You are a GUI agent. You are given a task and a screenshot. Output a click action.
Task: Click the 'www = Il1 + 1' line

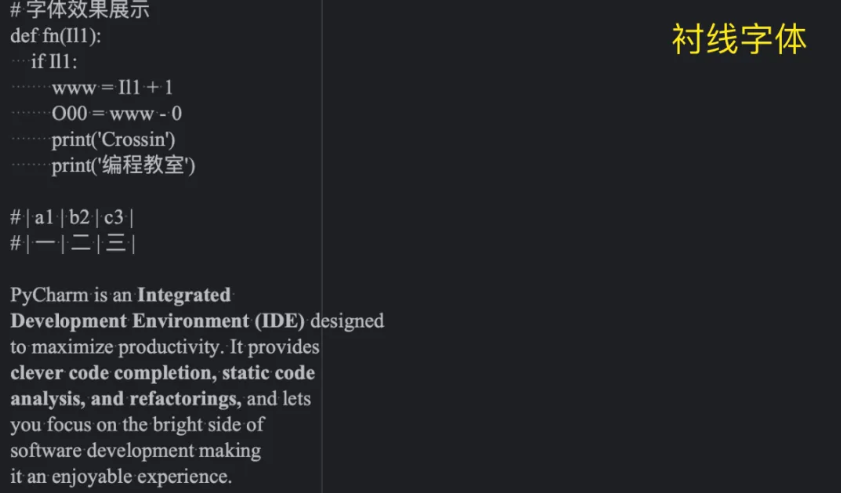[x=112, y=87]
